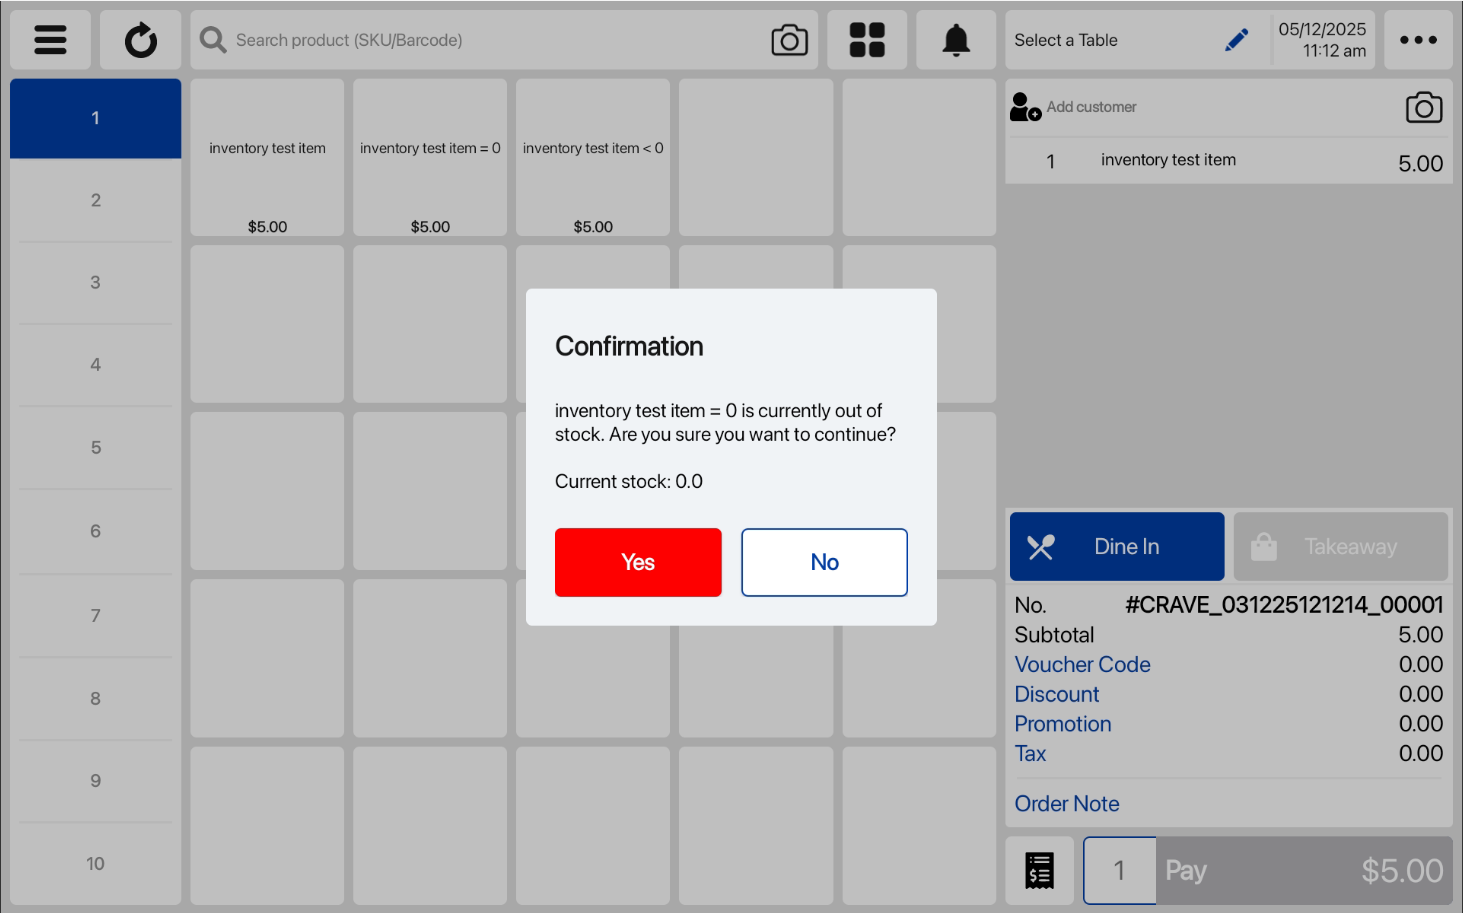Screen dimensions: 1463x913
Task: Click the Order Note link
Action: 1066,803
